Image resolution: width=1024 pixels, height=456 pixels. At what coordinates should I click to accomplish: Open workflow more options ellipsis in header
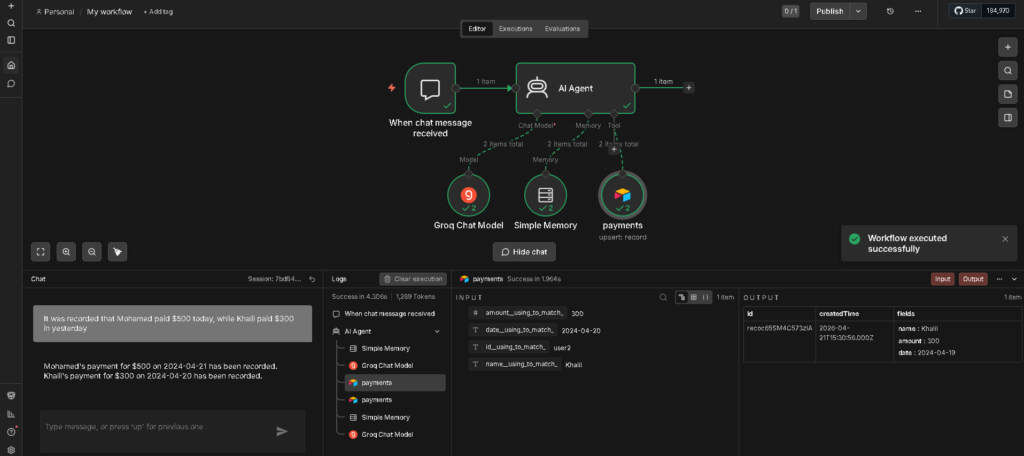[918, 11]
